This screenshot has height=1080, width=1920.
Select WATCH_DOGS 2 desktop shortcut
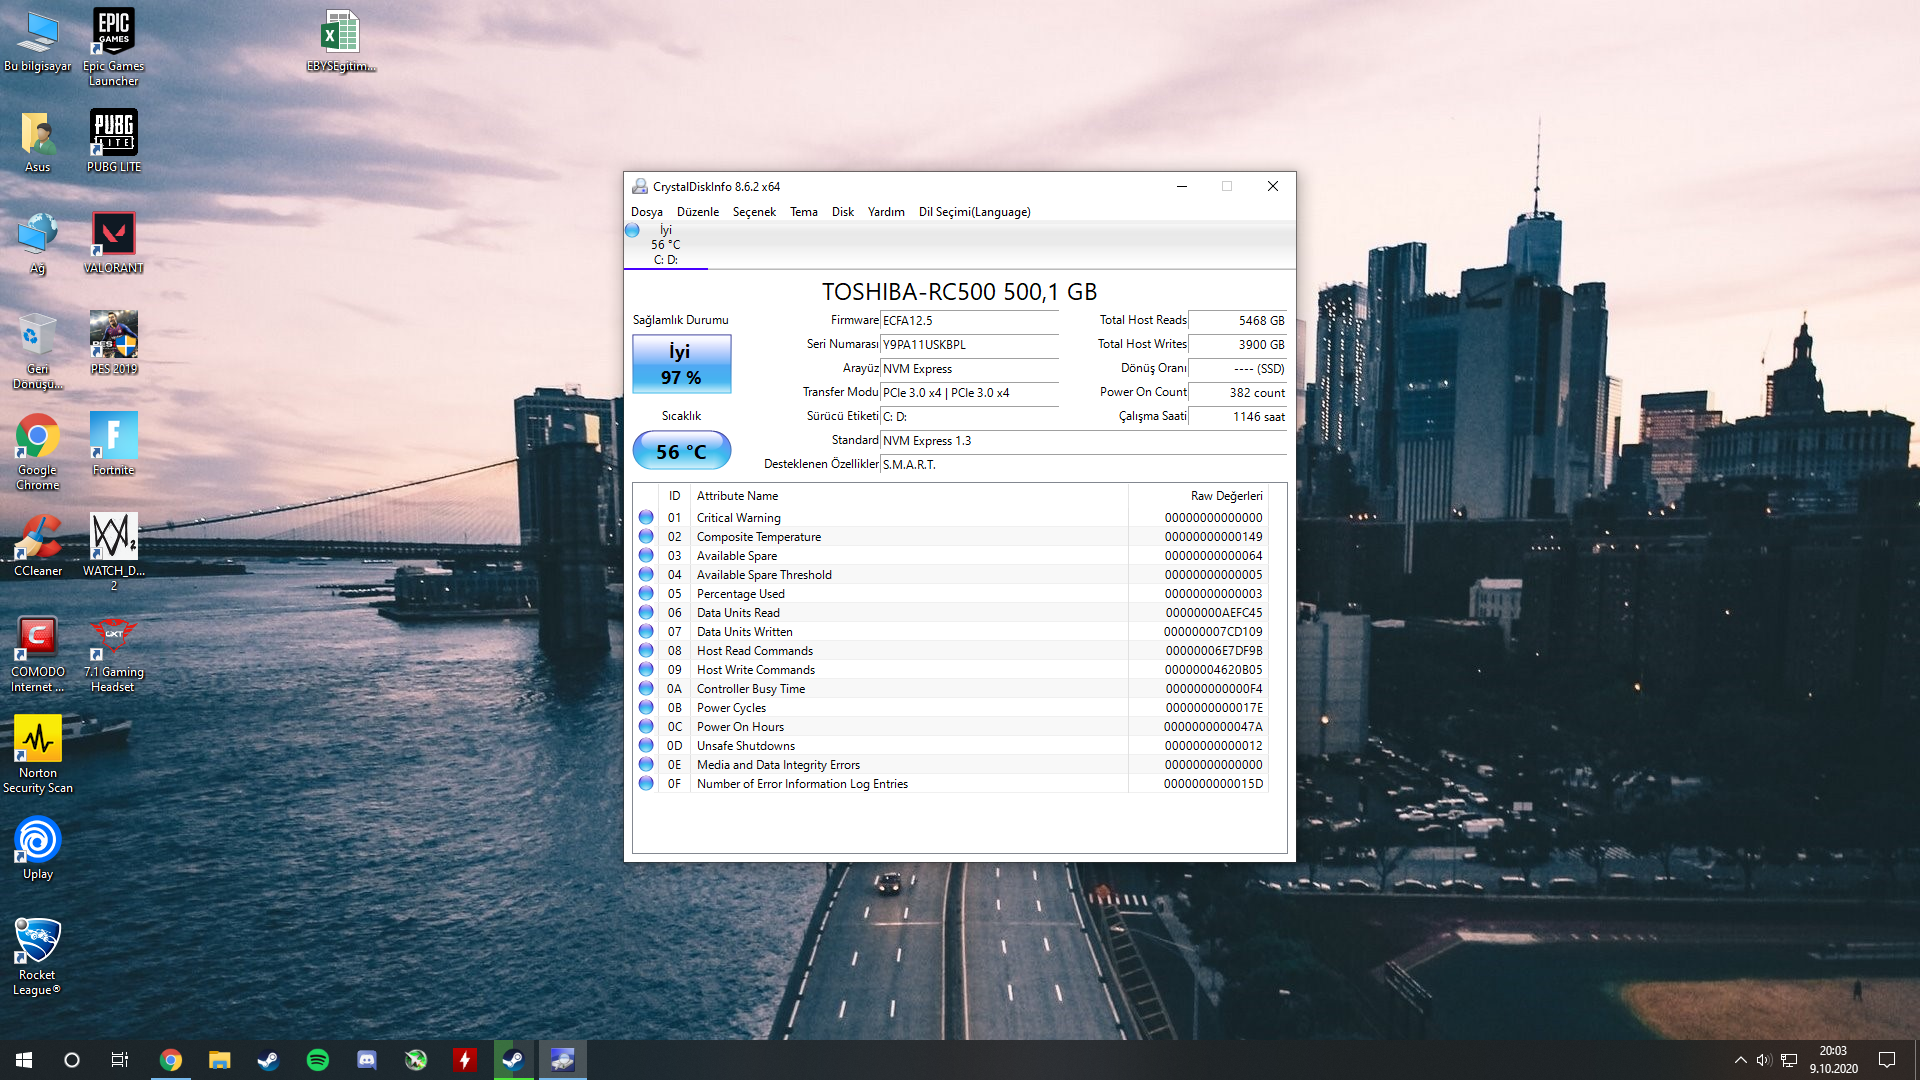[x=113, y=553]
